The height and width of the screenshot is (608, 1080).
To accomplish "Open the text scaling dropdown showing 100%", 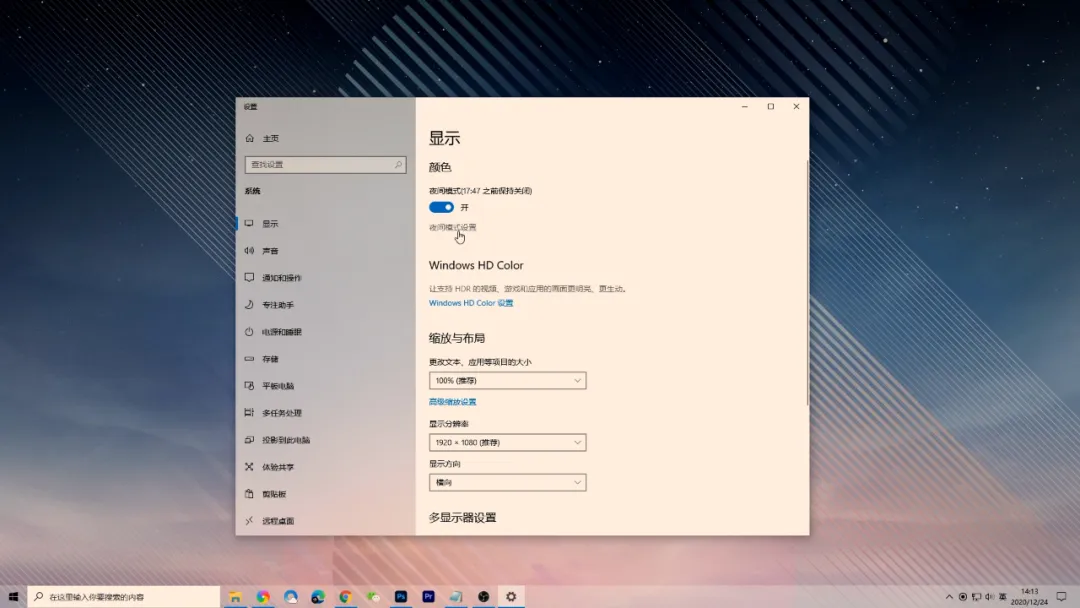I will tap(507, 380).
